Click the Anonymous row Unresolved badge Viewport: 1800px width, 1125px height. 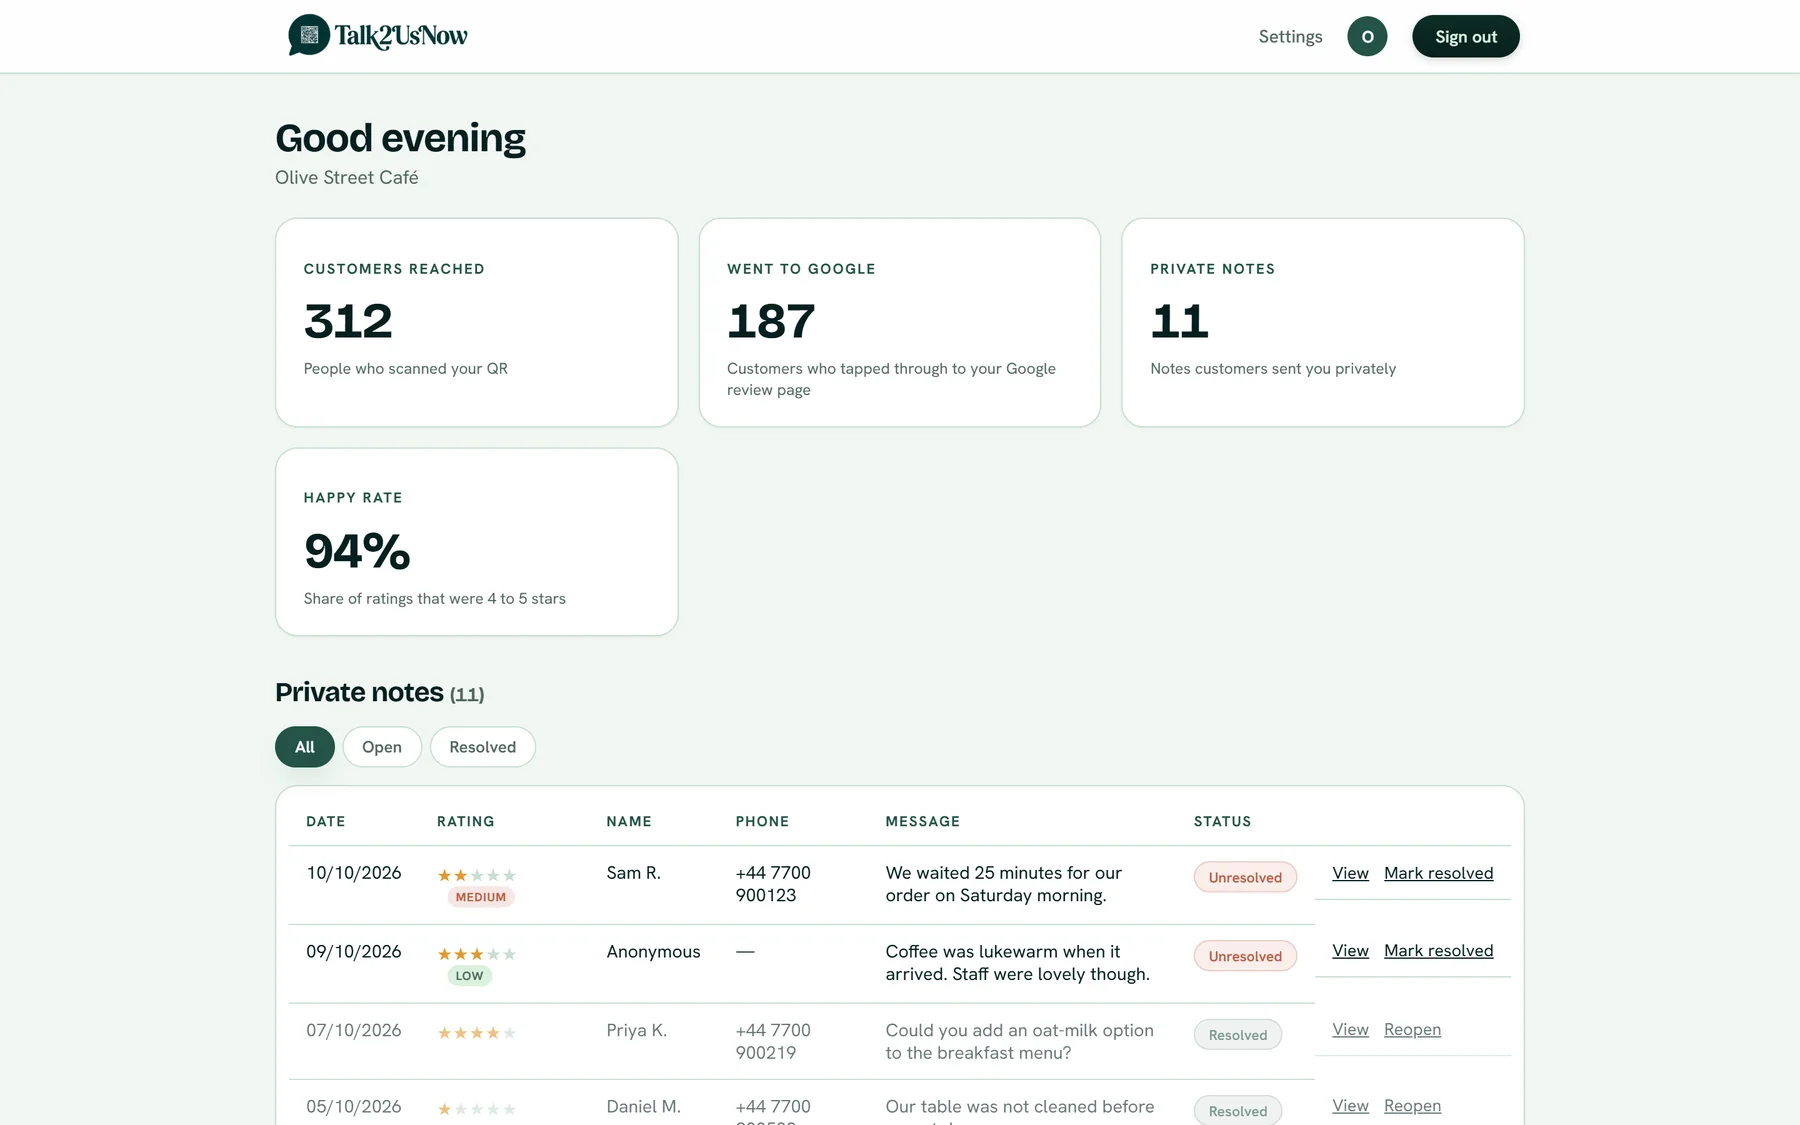tap(1245, 956)
